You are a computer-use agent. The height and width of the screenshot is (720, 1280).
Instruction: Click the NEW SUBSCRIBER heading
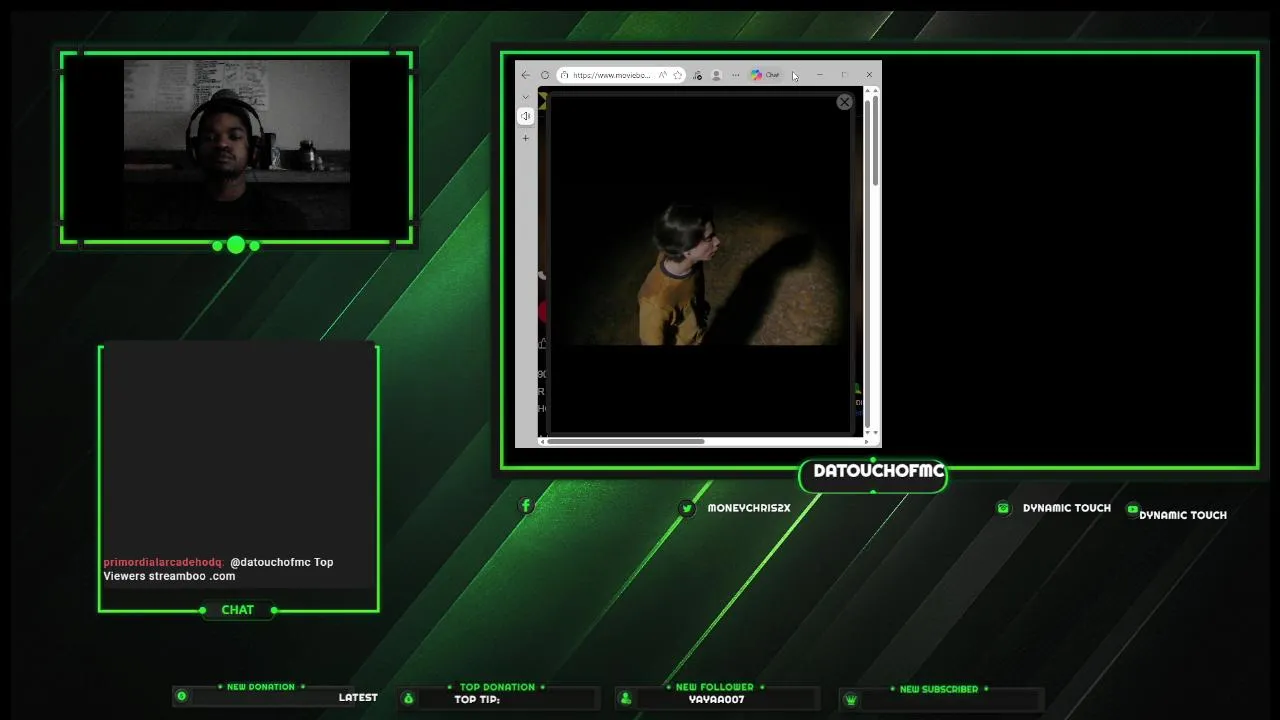939,689
